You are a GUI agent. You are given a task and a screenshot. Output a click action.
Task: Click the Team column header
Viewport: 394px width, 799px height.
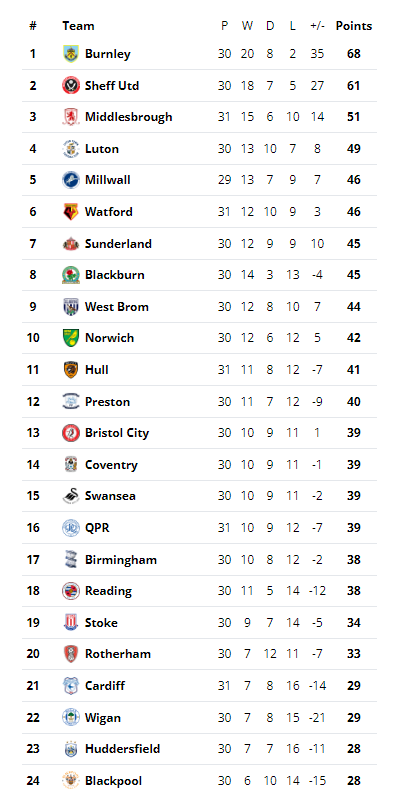78,26
